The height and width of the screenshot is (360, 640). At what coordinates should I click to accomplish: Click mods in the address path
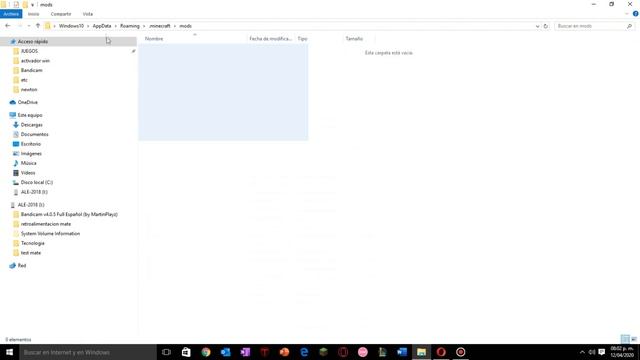tap(185, 26)
